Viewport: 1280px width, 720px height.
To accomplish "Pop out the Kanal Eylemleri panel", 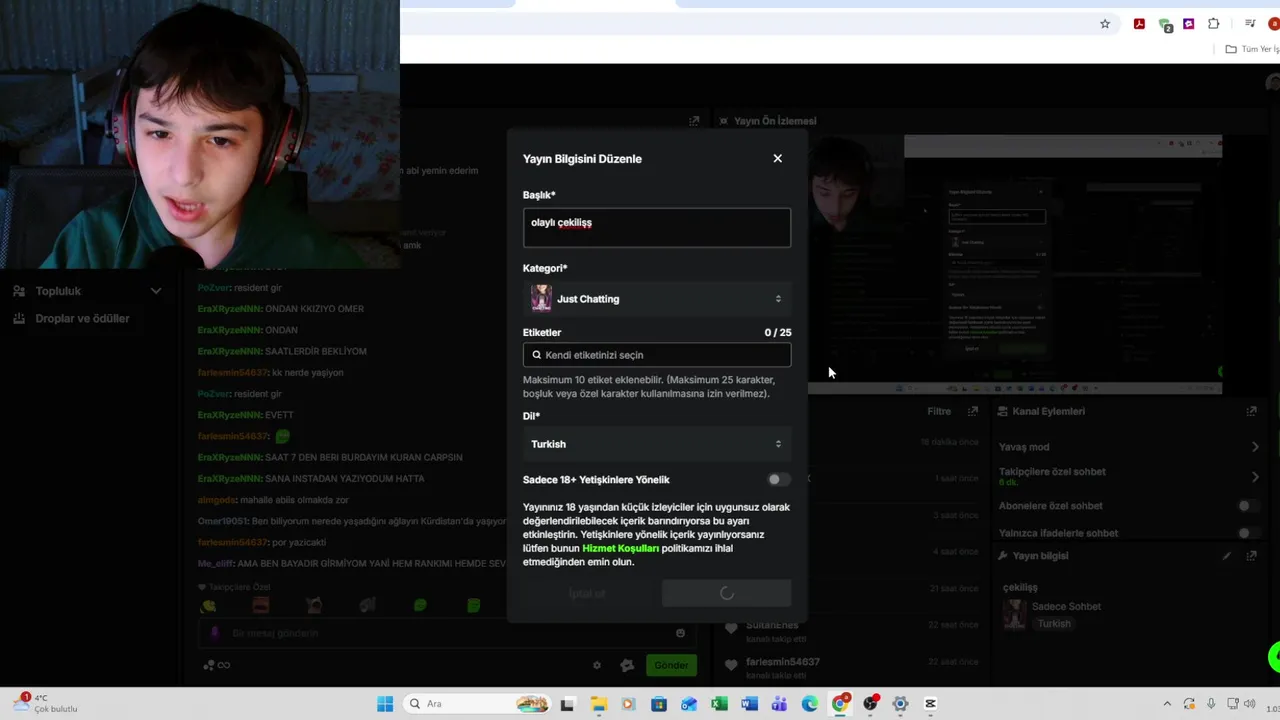I will coord(1251,411).
